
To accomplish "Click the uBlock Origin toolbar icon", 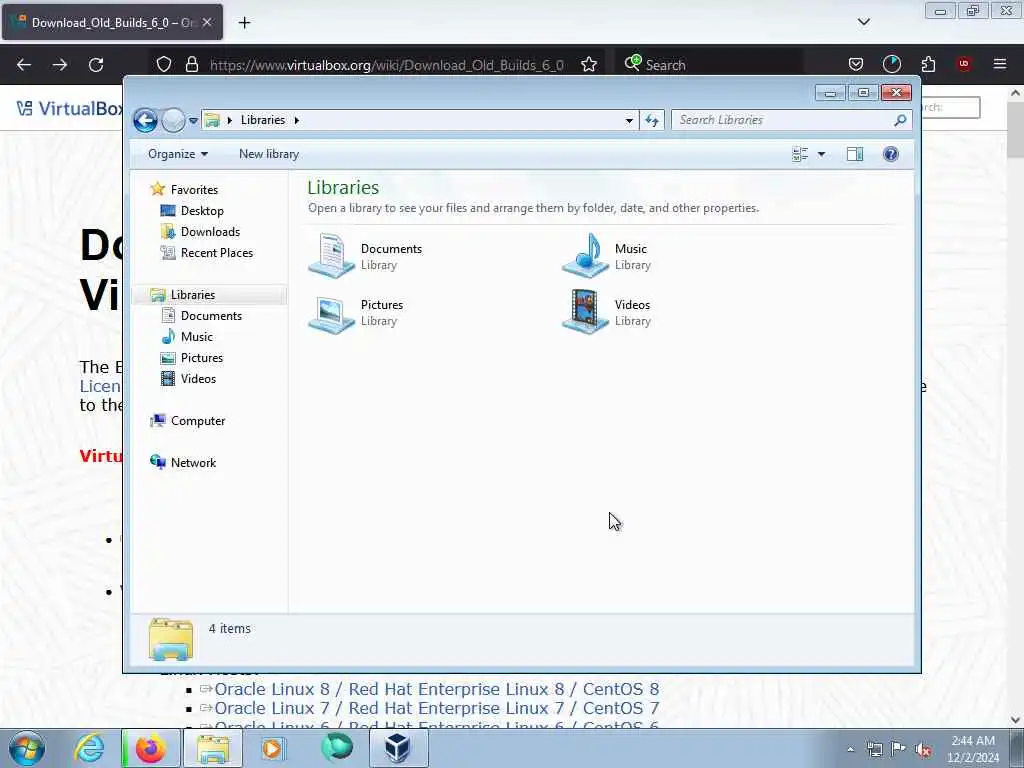I will (x=964, y=64).
